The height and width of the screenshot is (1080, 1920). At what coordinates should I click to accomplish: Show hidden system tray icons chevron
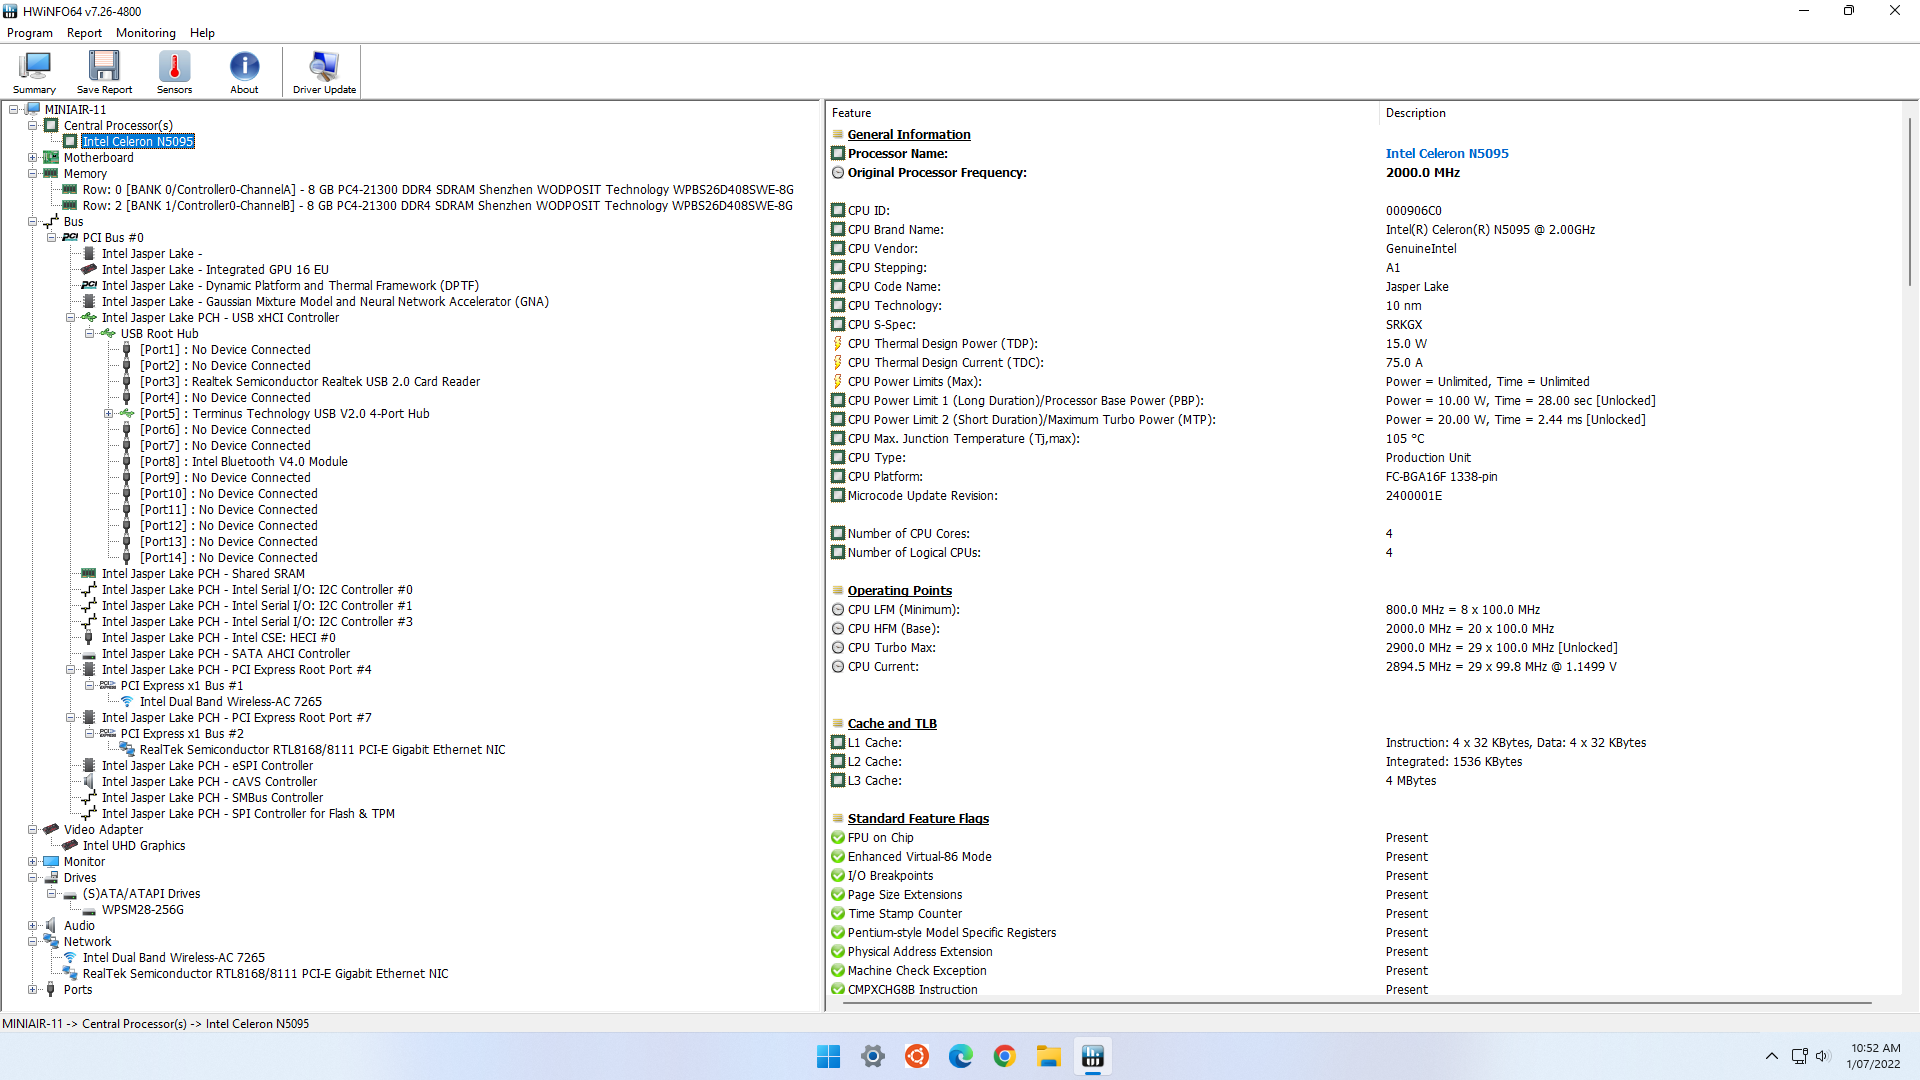point(1772,1056)
